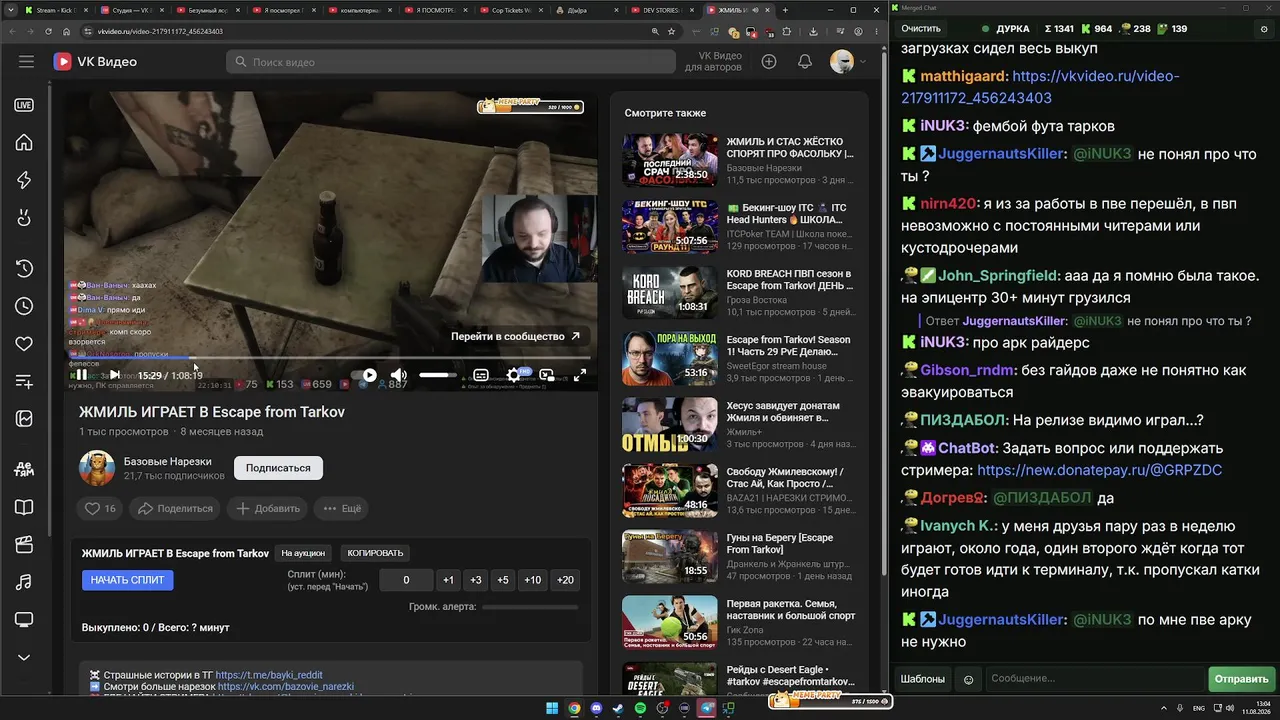The height and width of the screenshot is (720, 1280).
Task: Pause the video playback
Action: click(x=82, y=375)
